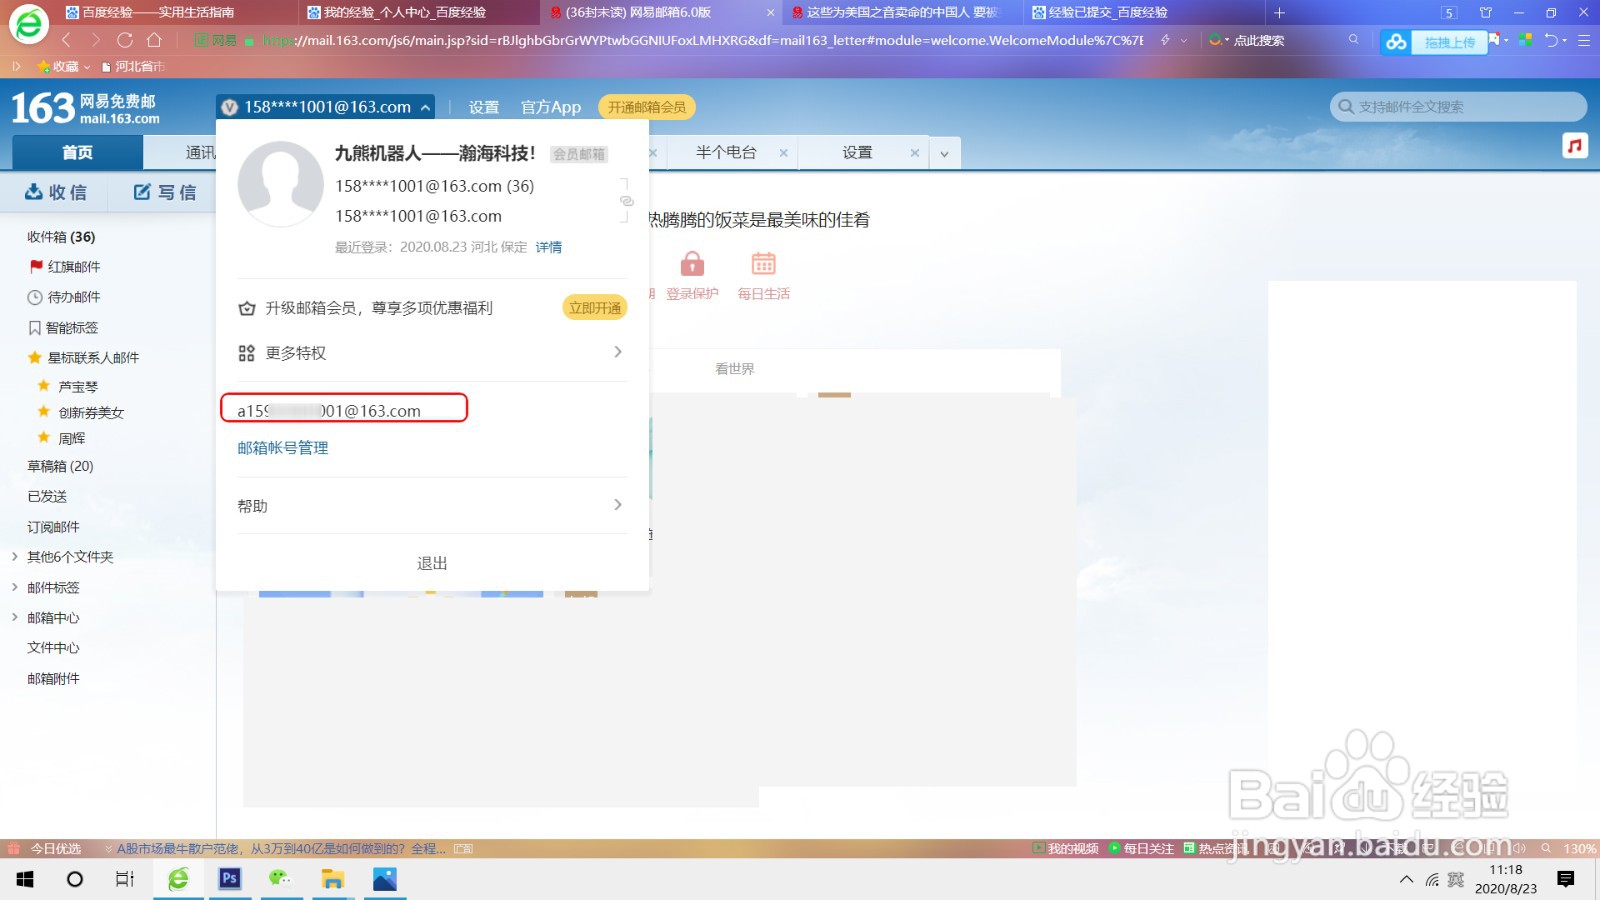Expand the 帮助 row

point(430,506)
